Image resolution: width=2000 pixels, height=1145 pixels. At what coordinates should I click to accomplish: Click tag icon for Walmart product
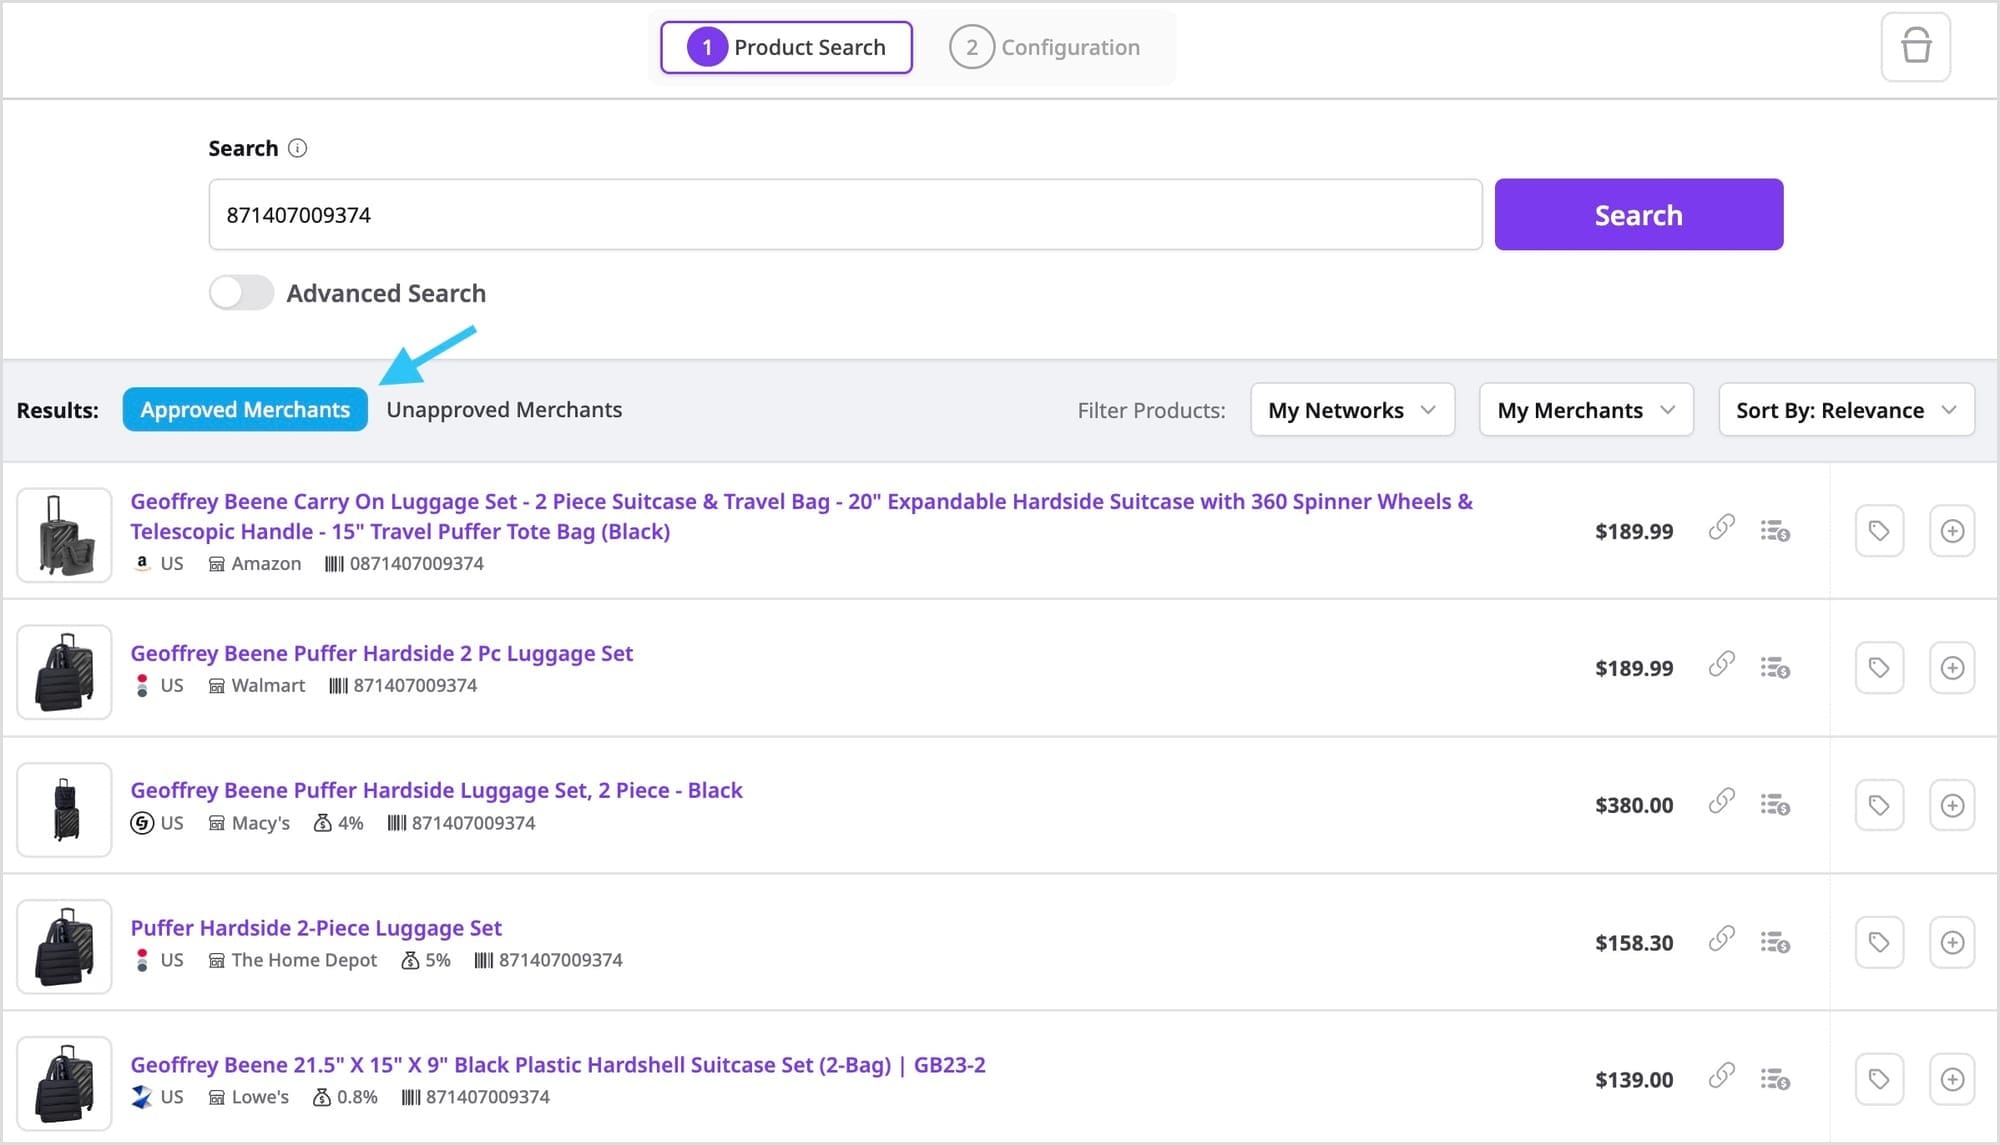(x=1879, y=668)
